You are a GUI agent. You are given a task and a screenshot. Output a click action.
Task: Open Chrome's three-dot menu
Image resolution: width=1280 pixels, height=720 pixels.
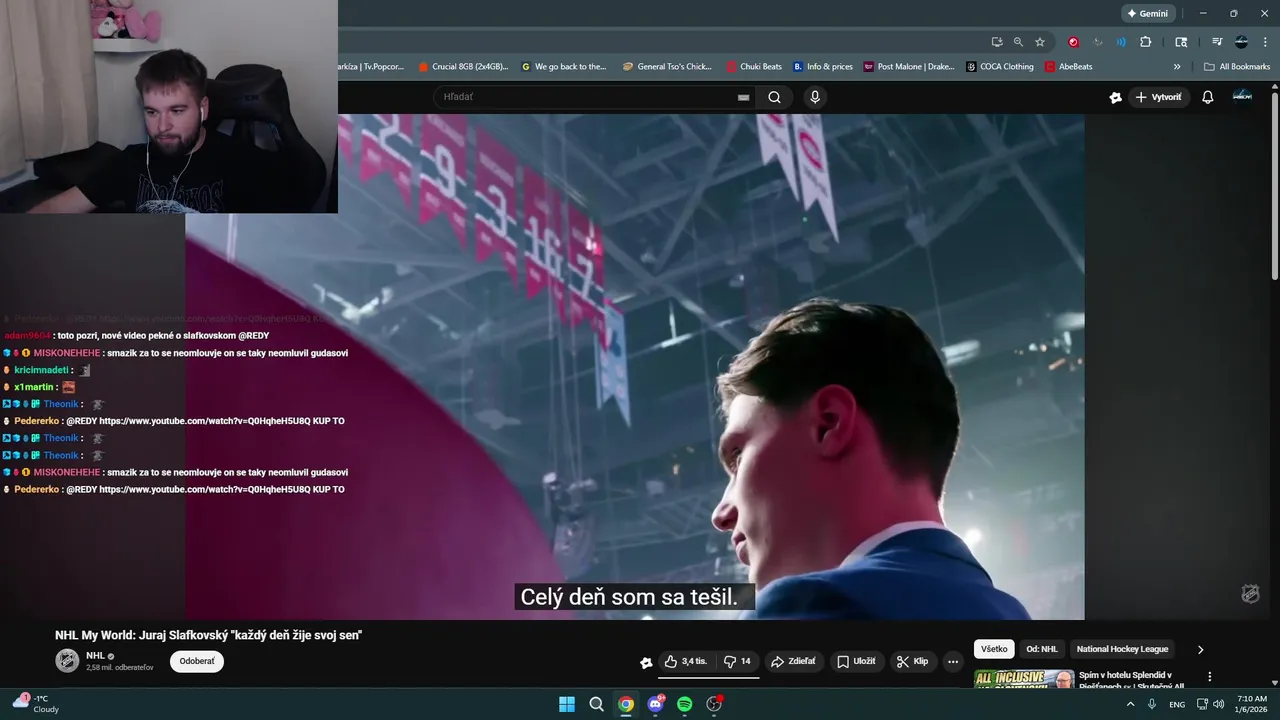pos(1264,42)
